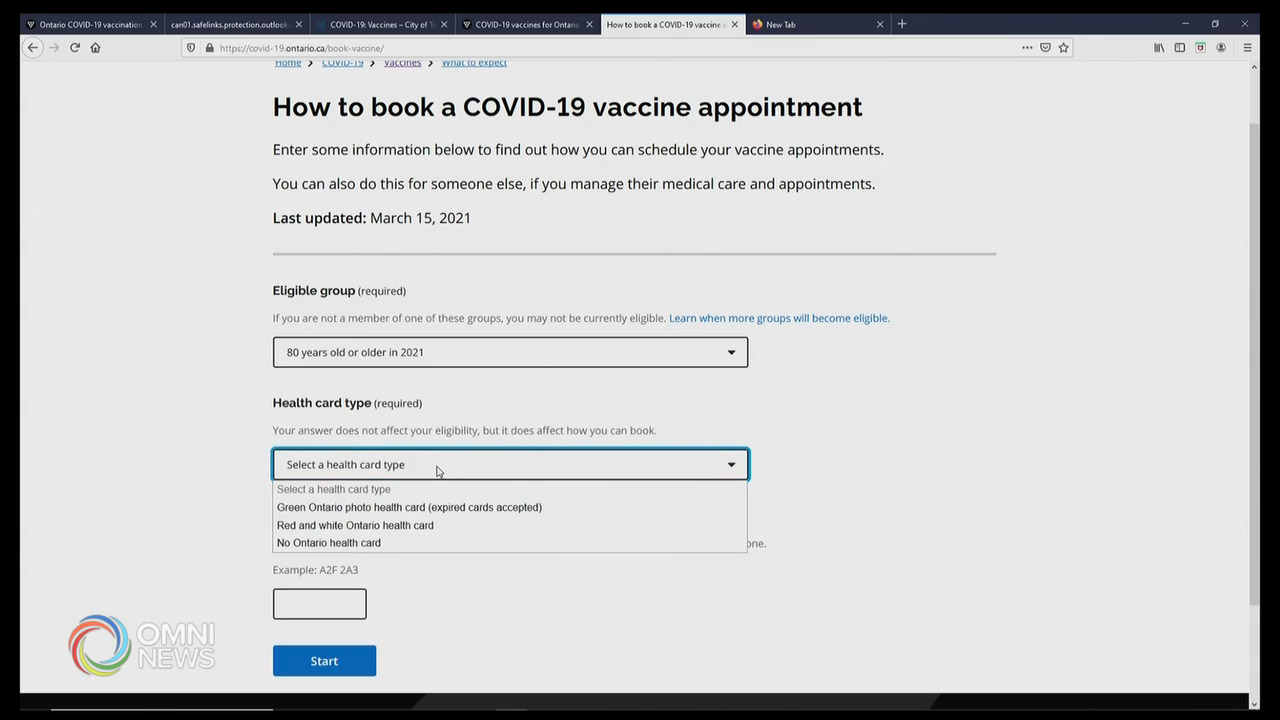Click the postal code input box
Screen dimensions: 1280x720
click(319, 604)
